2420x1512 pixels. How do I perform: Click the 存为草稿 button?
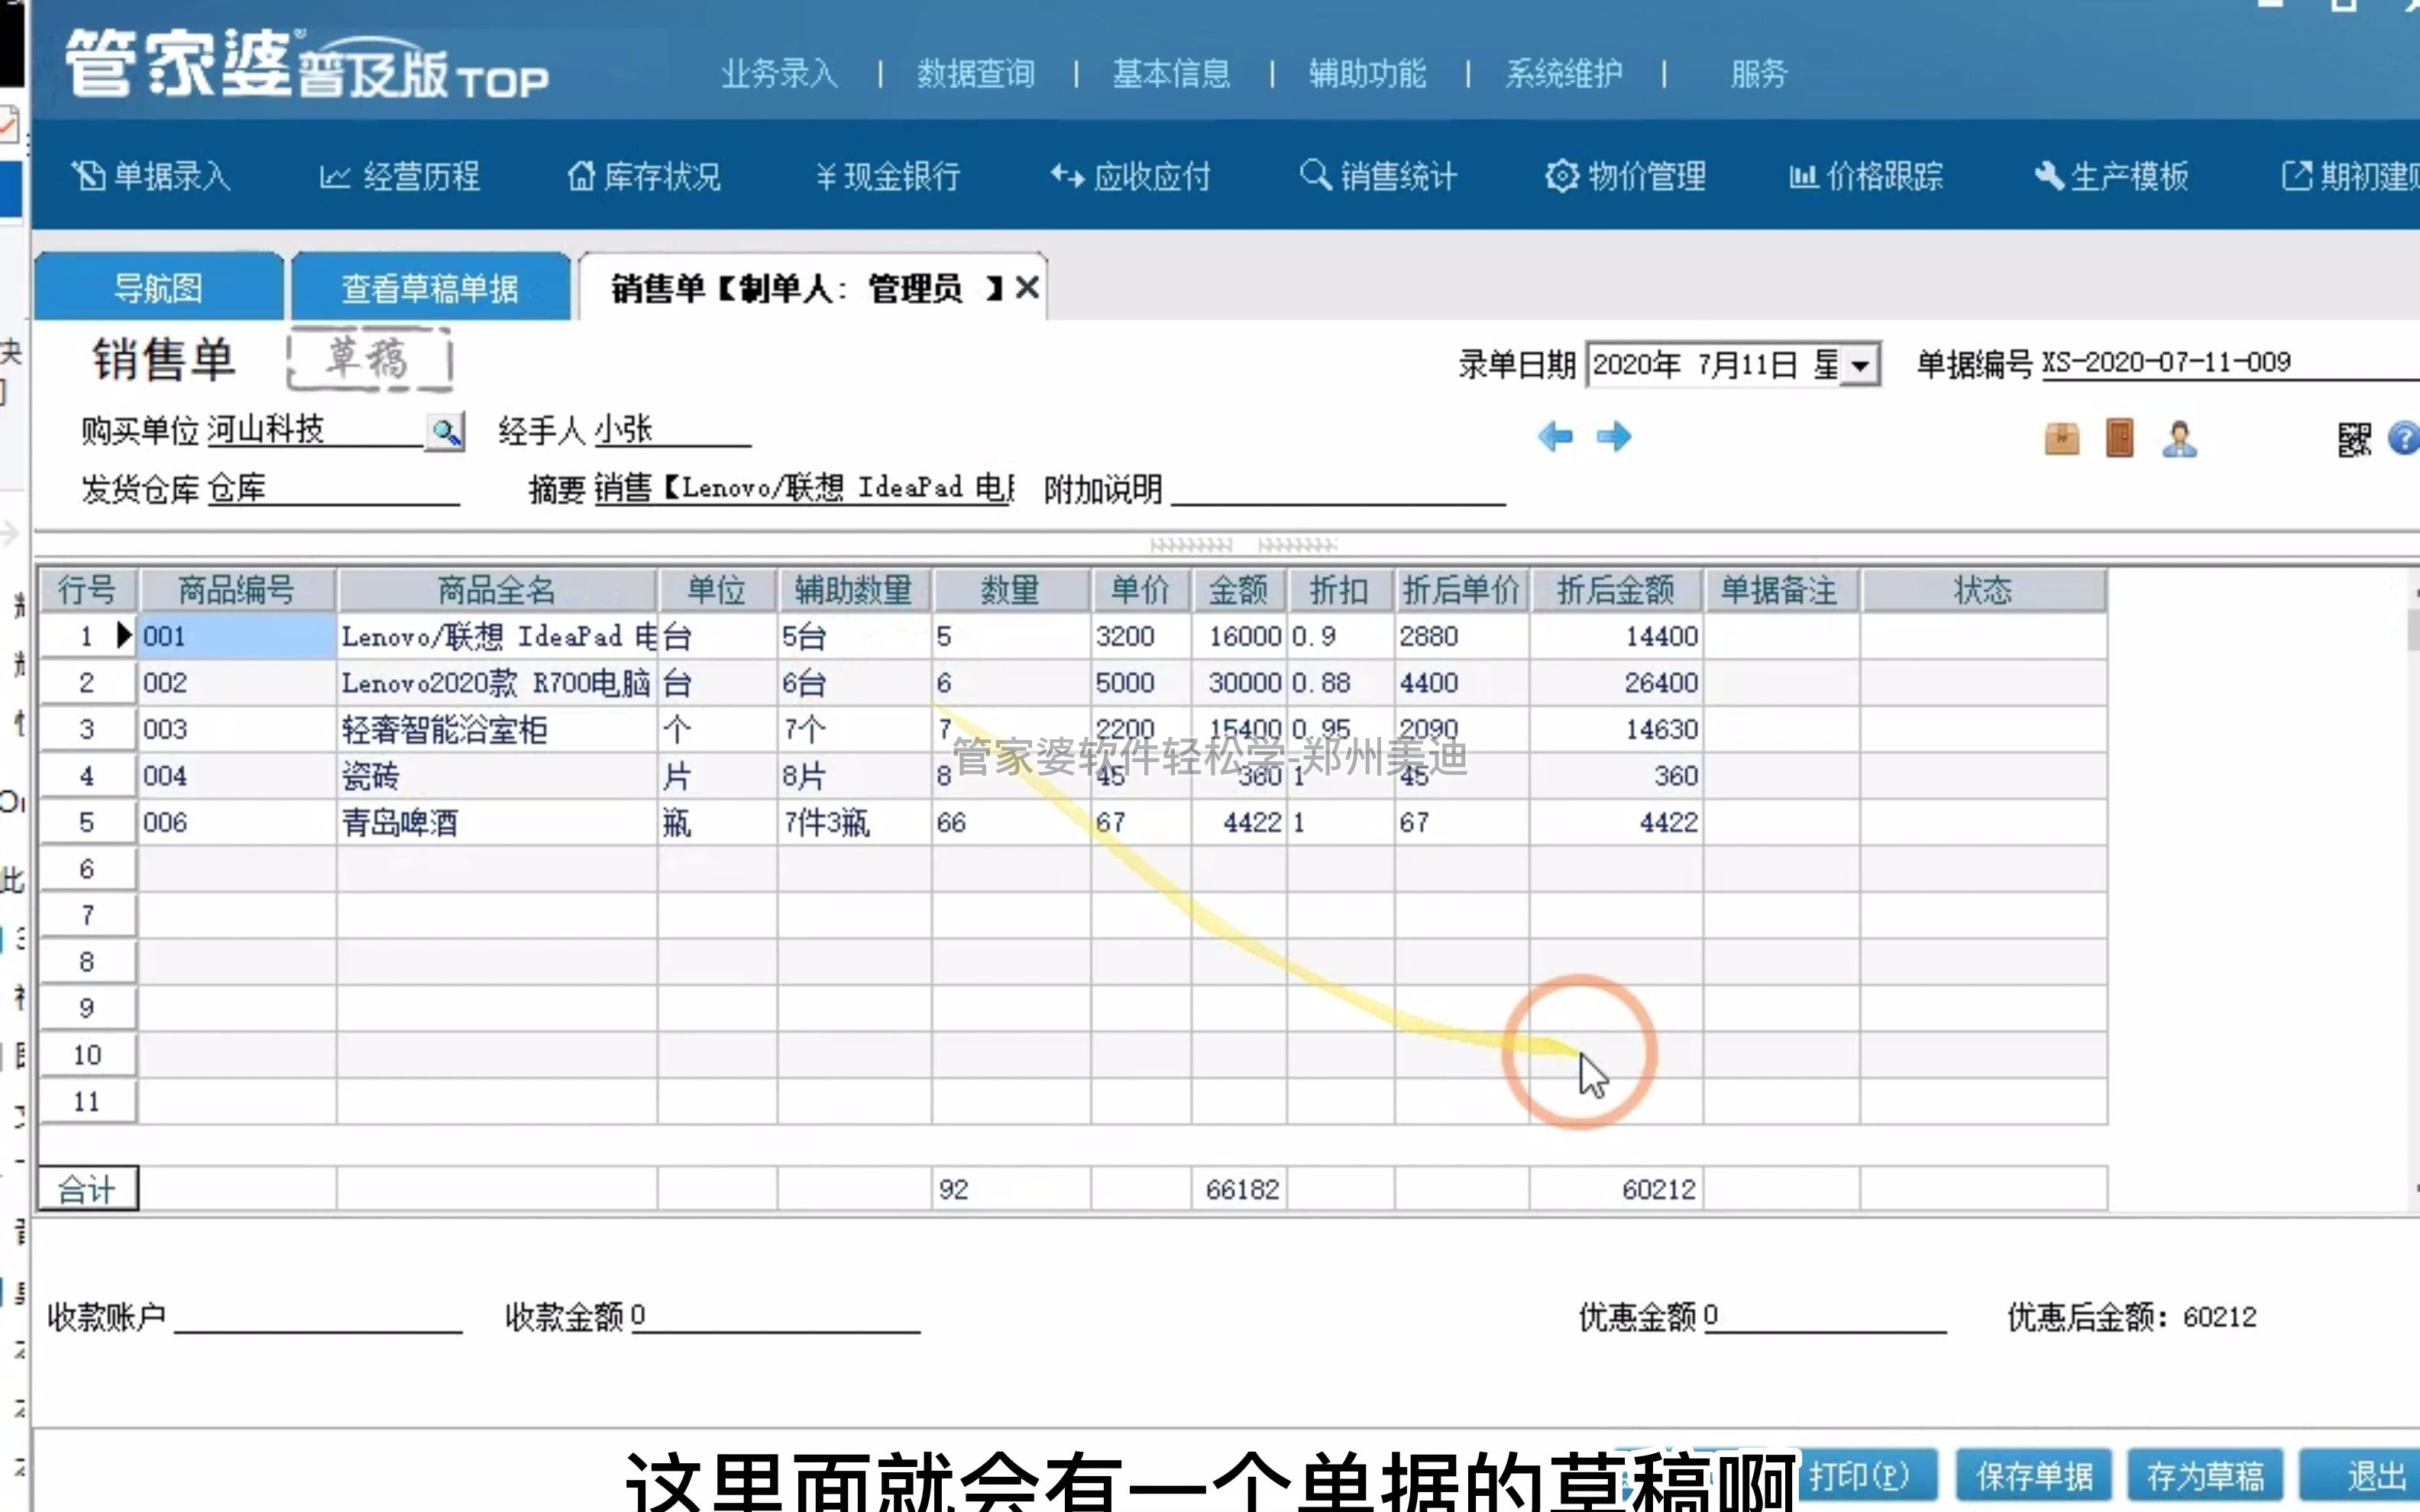[x=2205, y=1476]
